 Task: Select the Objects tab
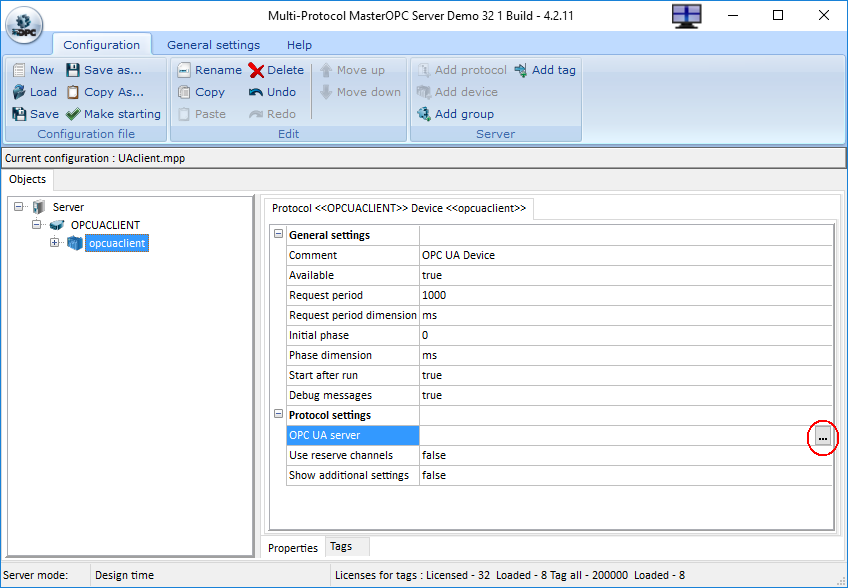coord(28,179)
